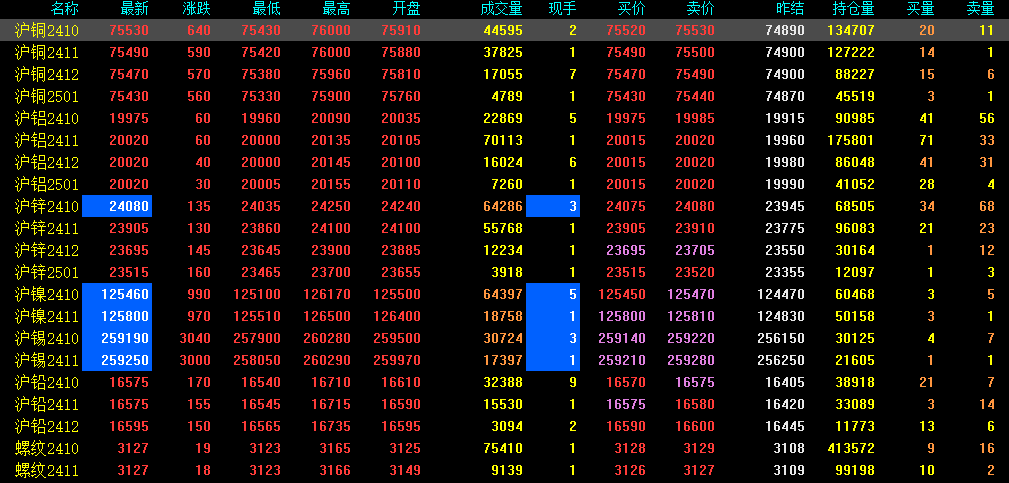
Task: Click open interest 99198 for 螺纹2411
Action: pyautogui.click(x=855, y=470)
